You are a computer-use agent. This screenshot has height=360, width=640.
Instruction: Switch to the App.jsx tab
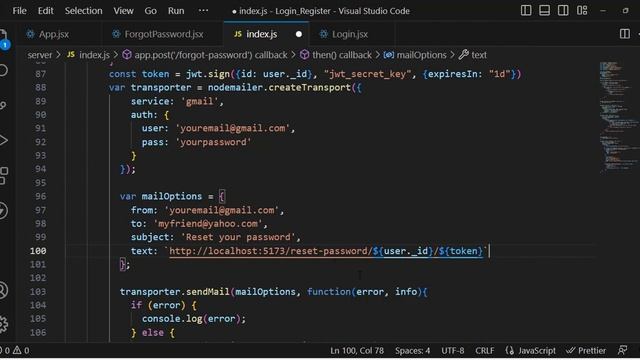click(53, 34)
